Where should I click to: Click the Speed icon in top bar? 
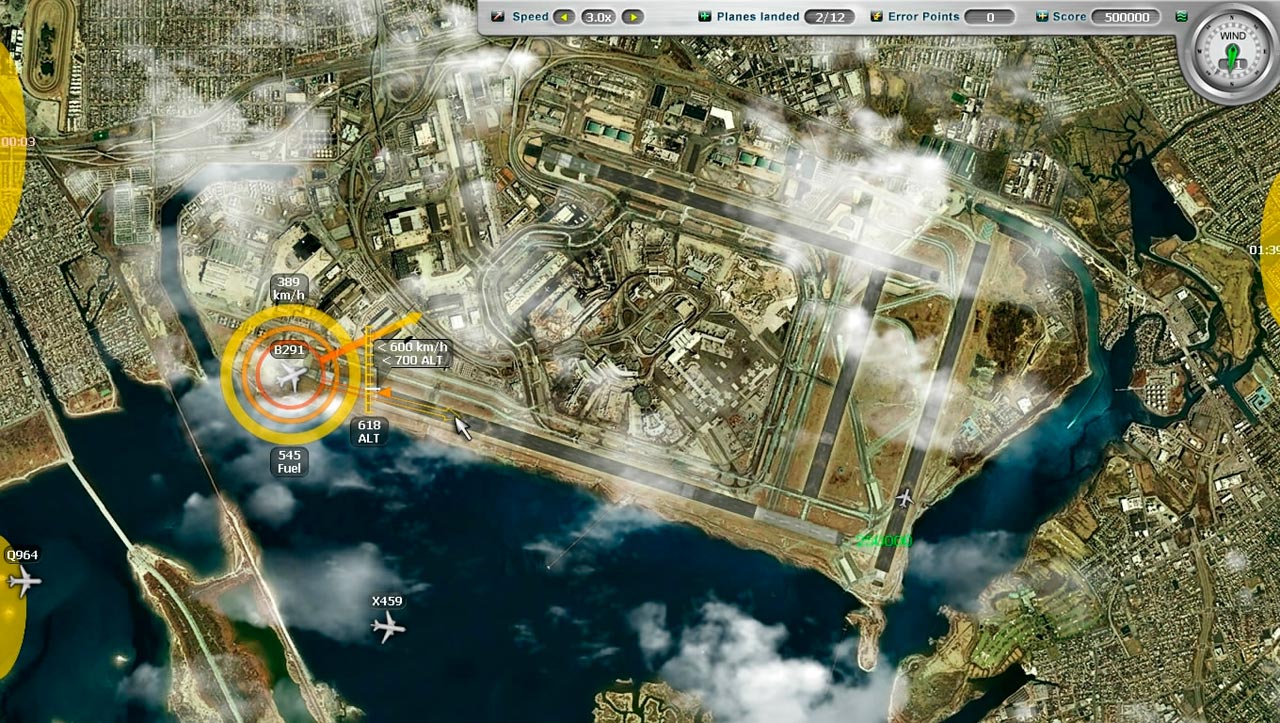click(498, 17)
